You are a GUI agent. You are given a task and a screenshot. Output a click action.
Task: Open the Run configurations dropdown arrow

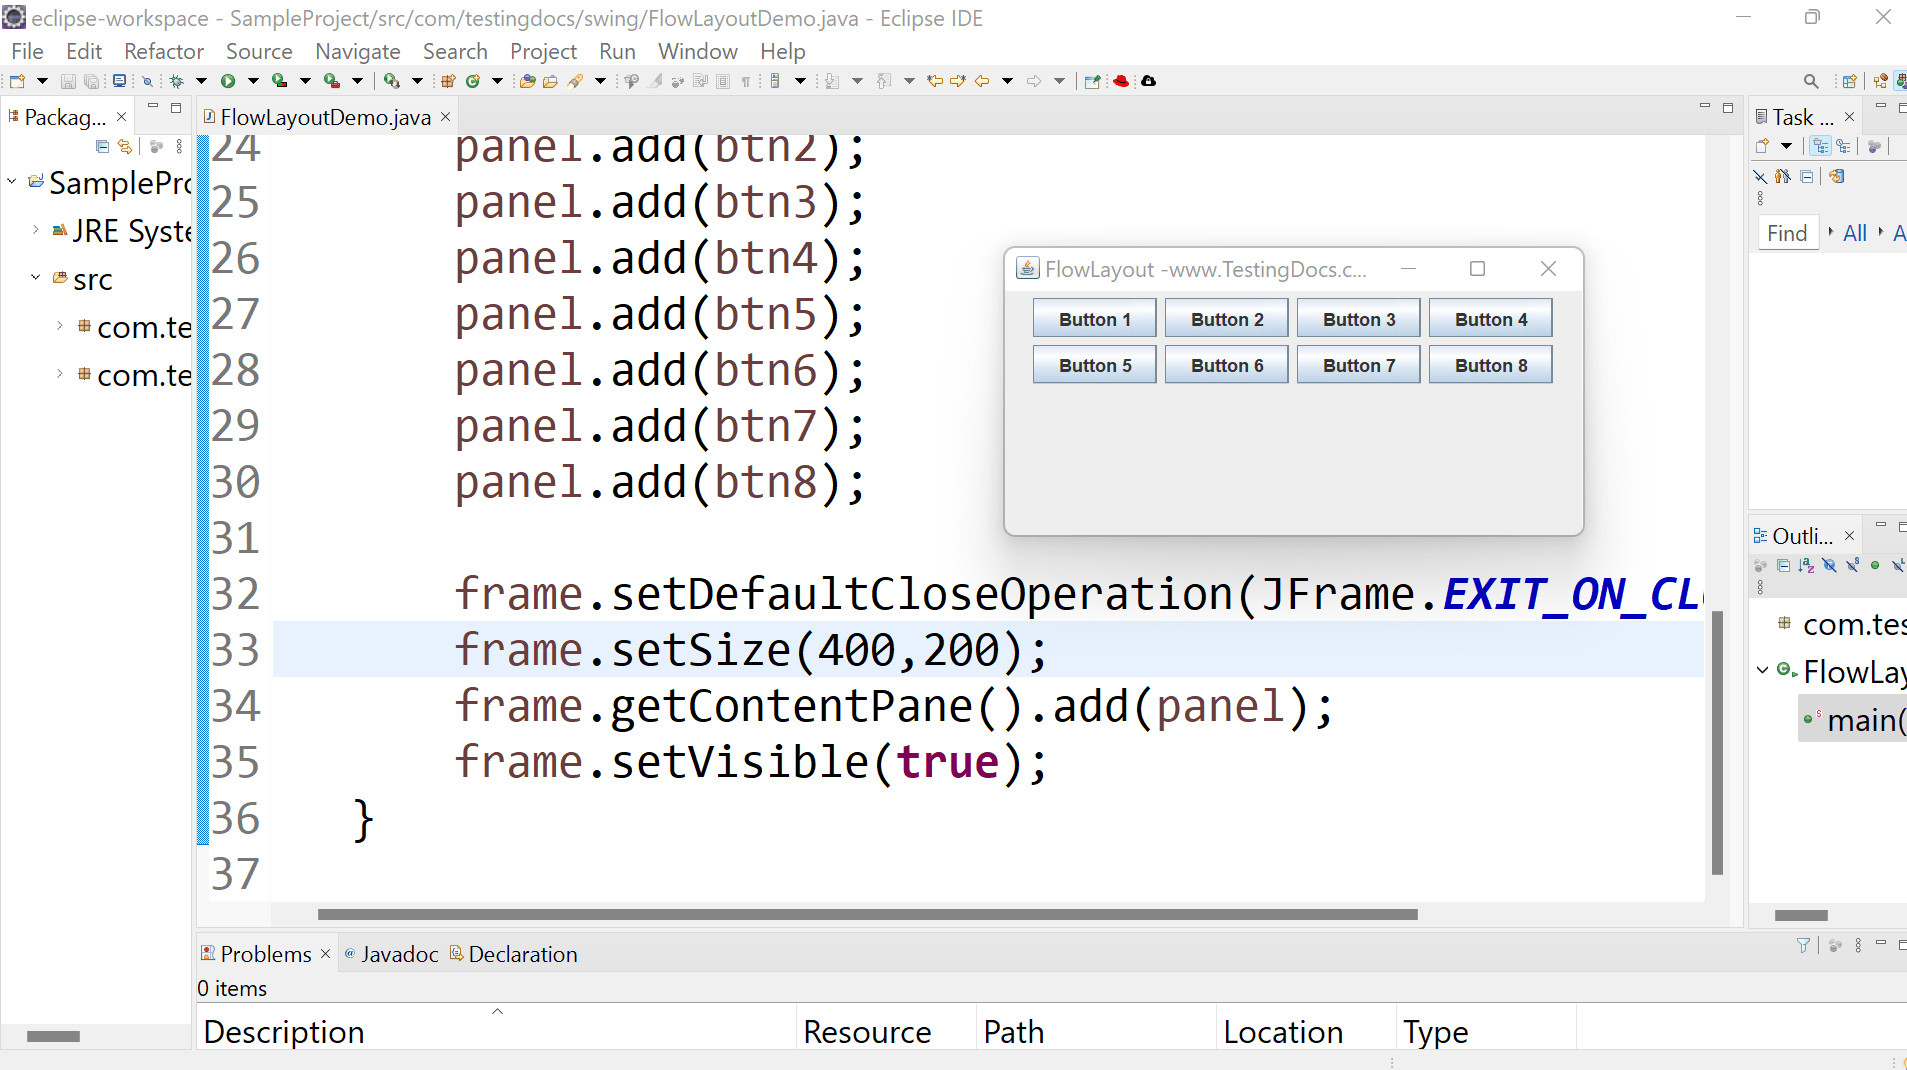[253, 81]
